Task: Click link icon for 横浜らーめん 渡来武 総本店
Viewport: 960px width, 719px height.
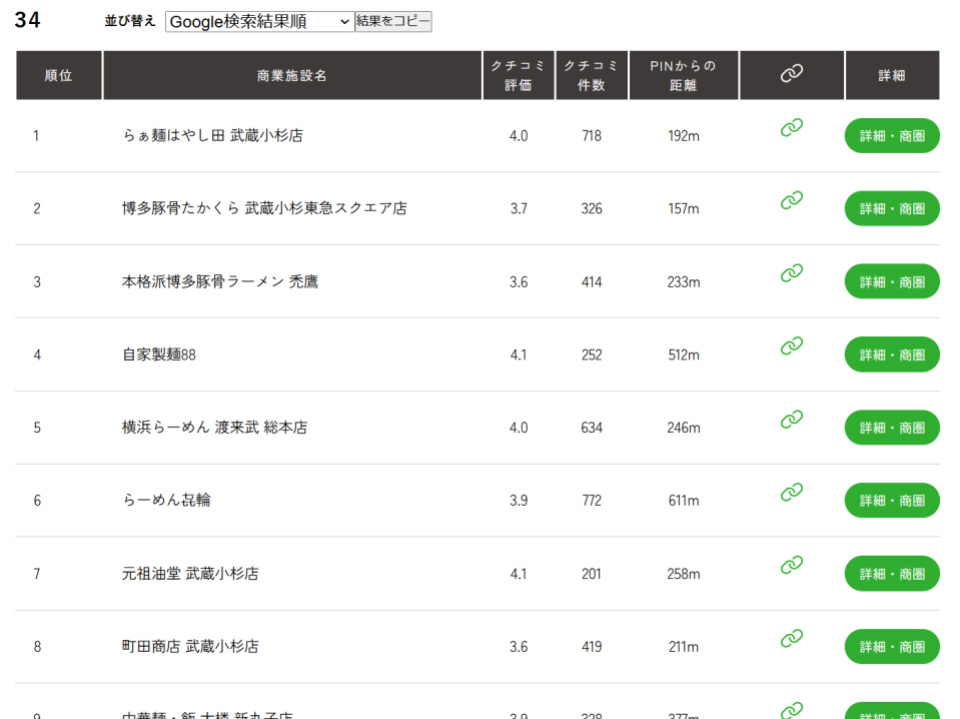Action: tap(791, 420)
